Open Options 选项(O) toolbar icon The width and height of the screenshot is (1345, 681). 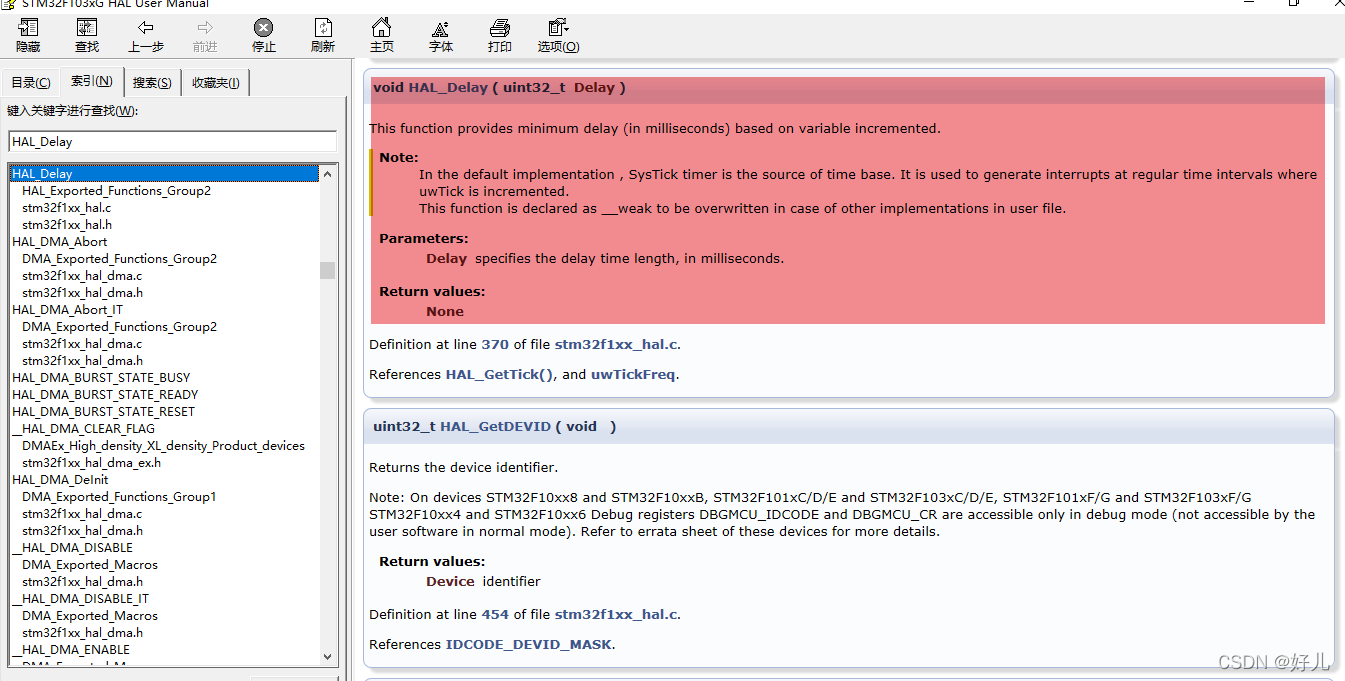558,35
